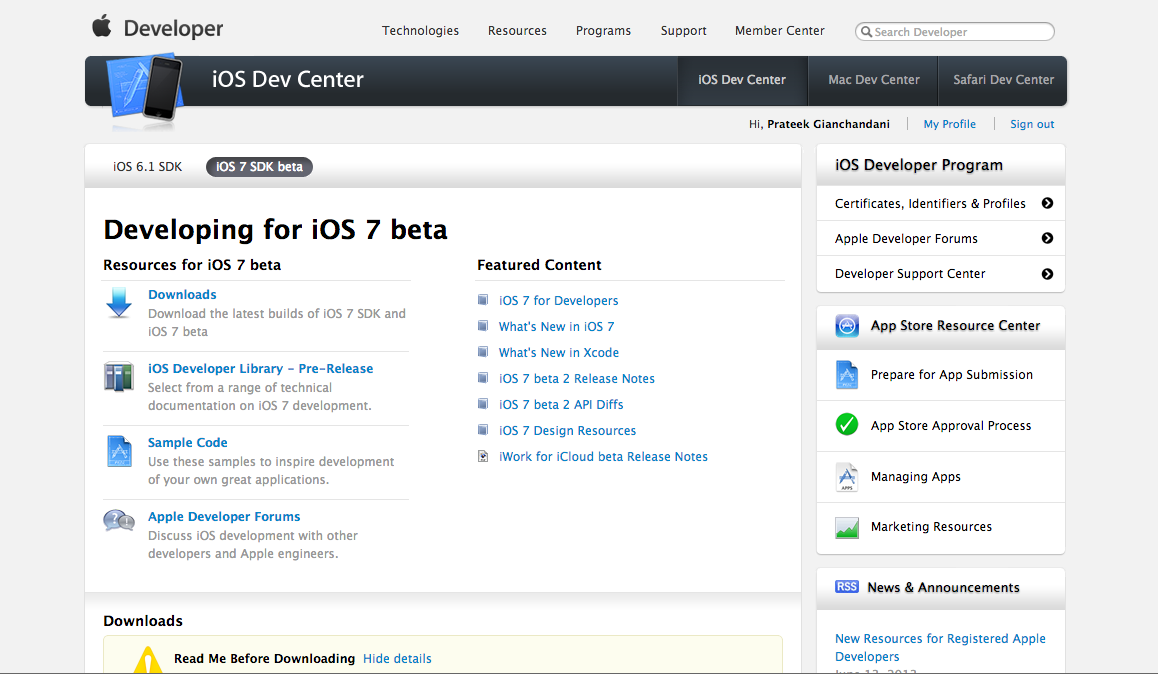Click the document icon beside iWork for iCloud notes
The image size is (1158, 674).
click(482, 456)
